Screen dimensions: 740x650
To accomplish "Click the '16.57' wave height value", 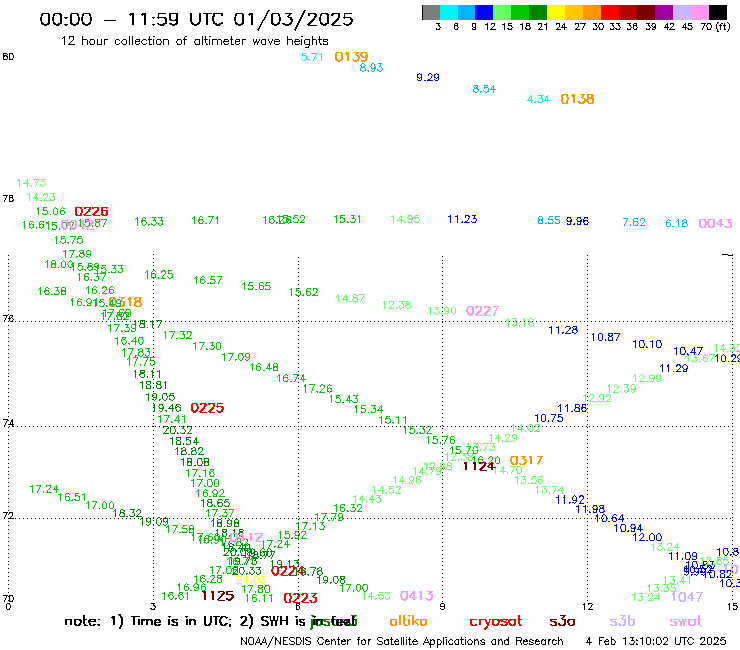I will (x=207, y=280).
